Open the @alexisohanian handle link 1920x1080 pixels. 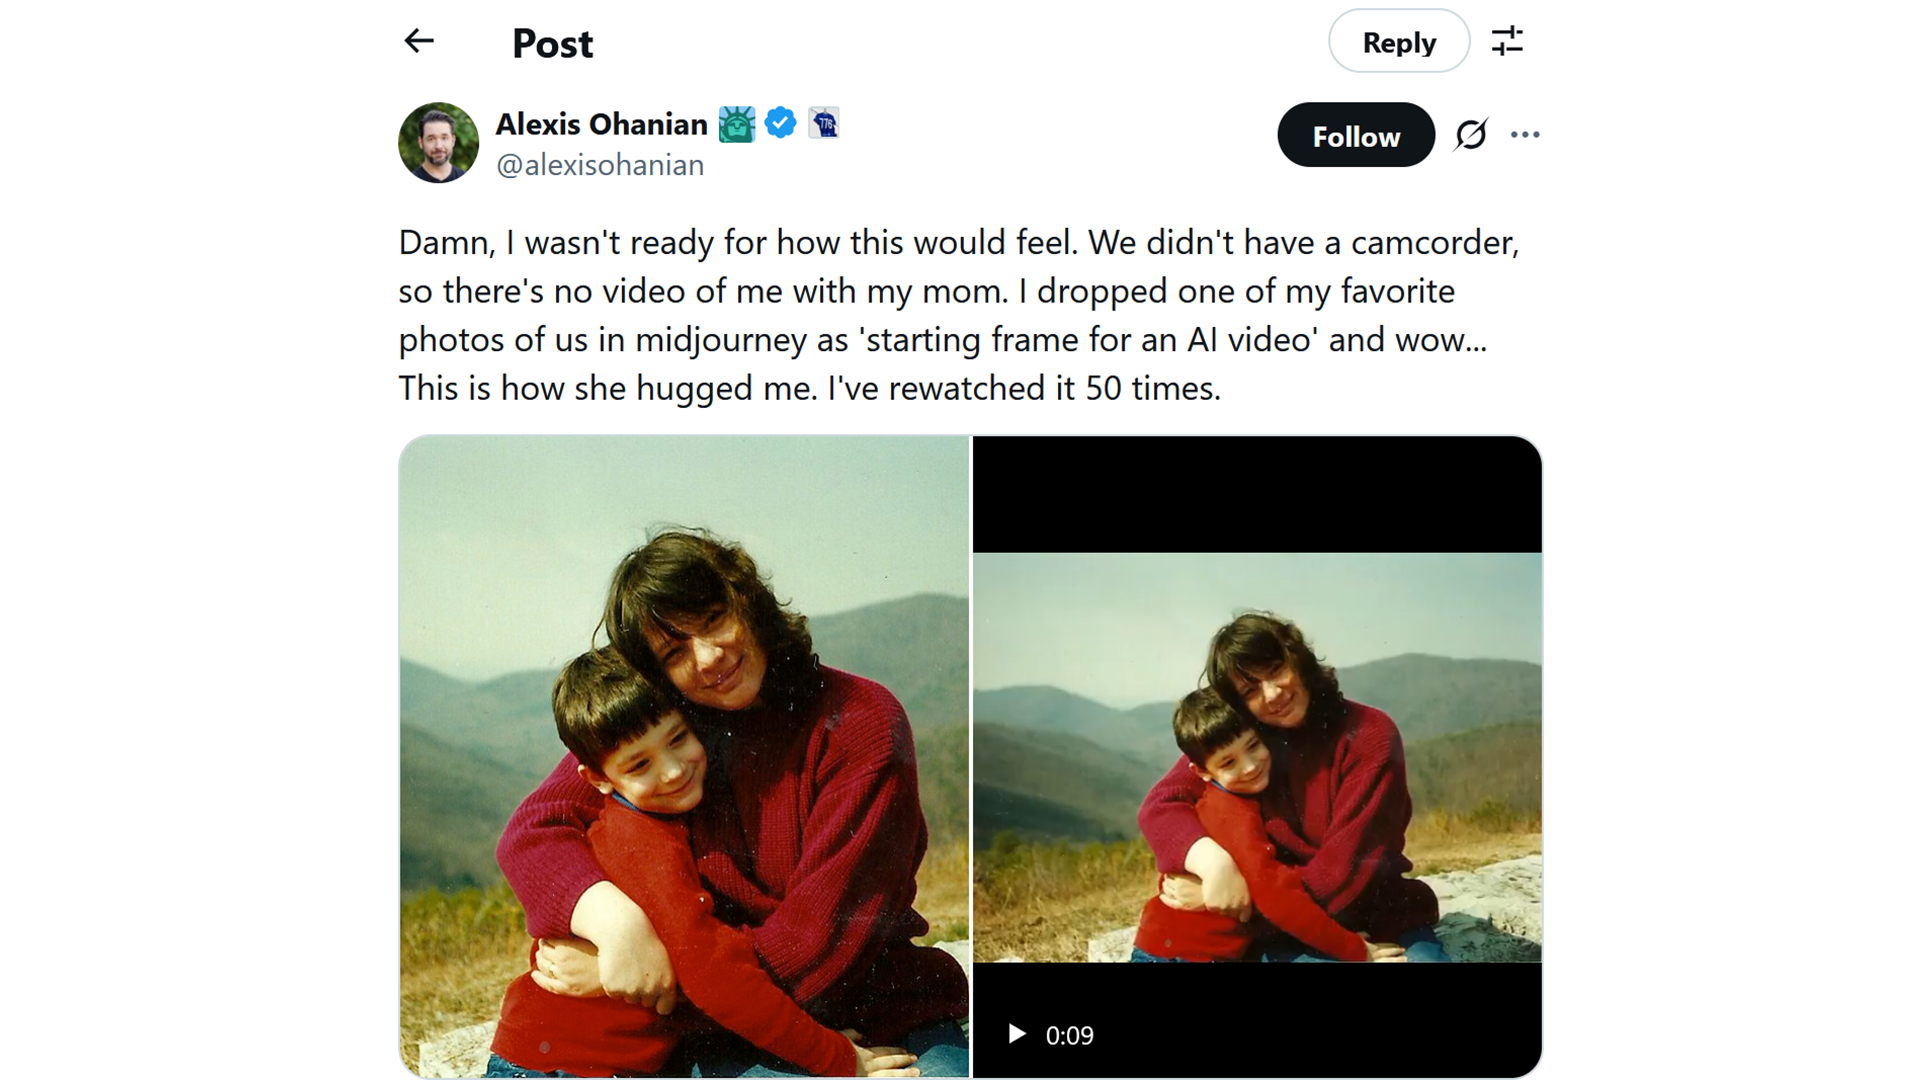(x=600, y=165)
